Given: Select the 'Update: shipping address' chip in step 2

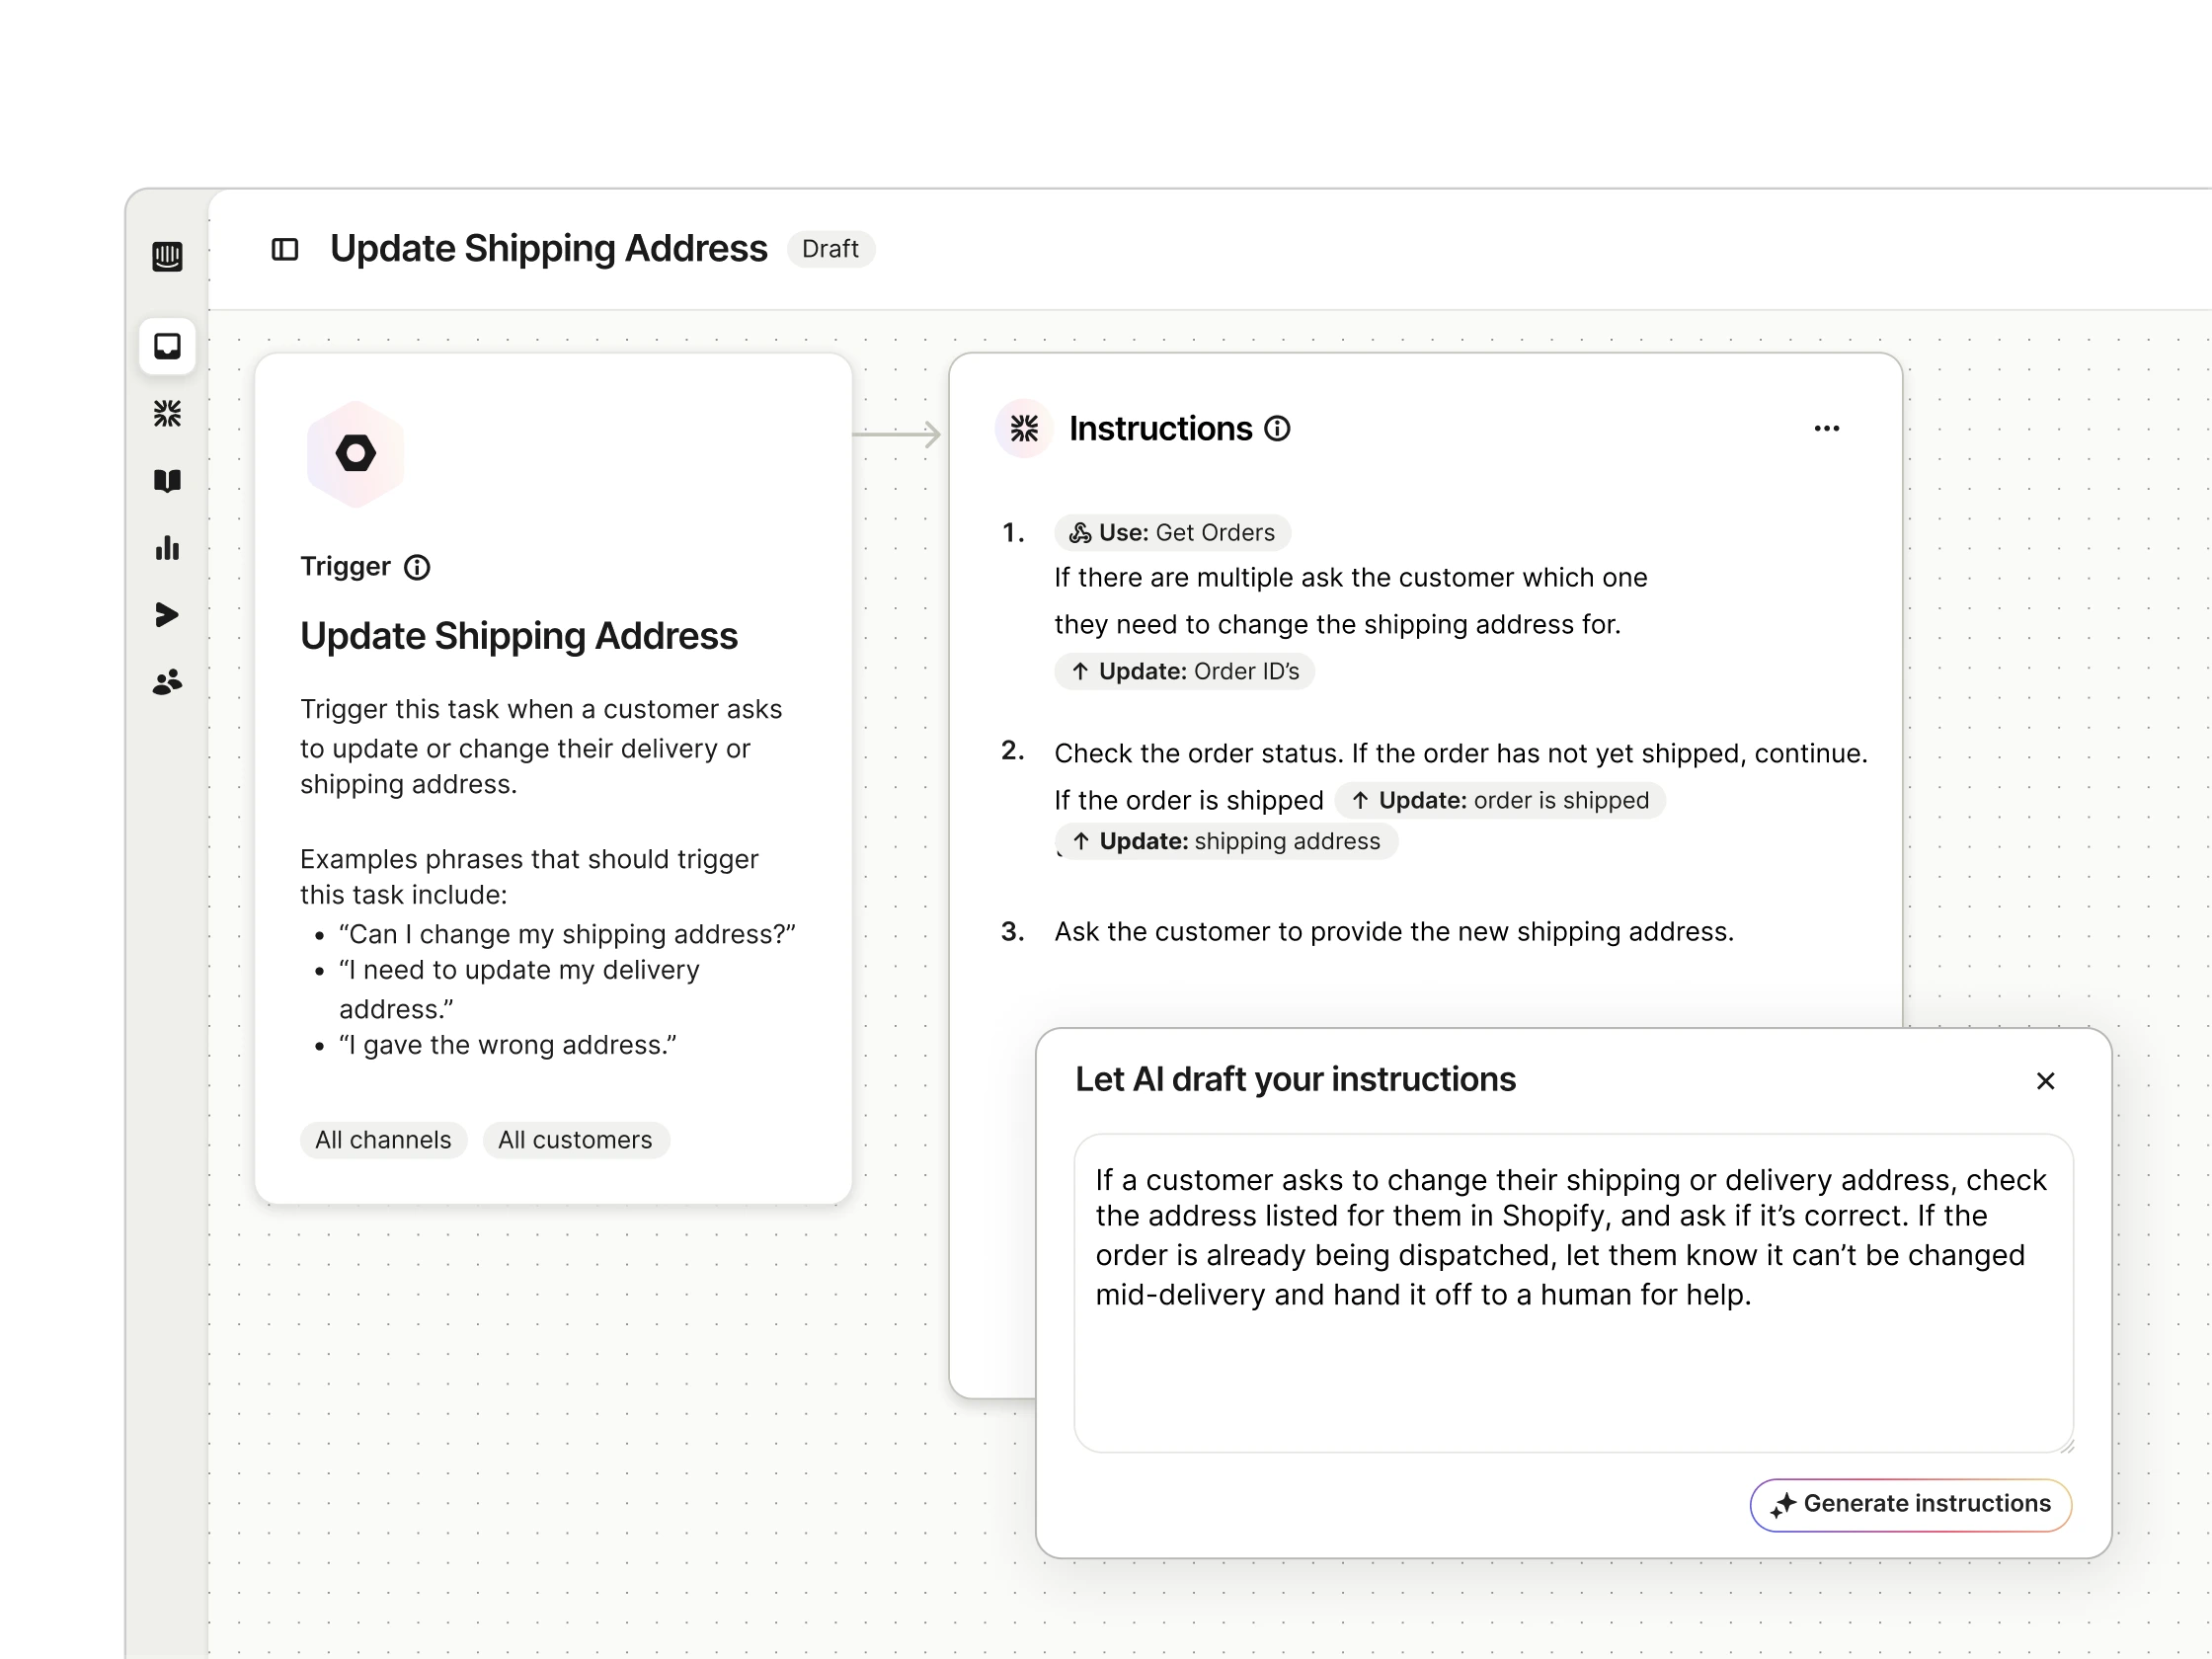Looking at the screenshot, I should click(1226, 841).
